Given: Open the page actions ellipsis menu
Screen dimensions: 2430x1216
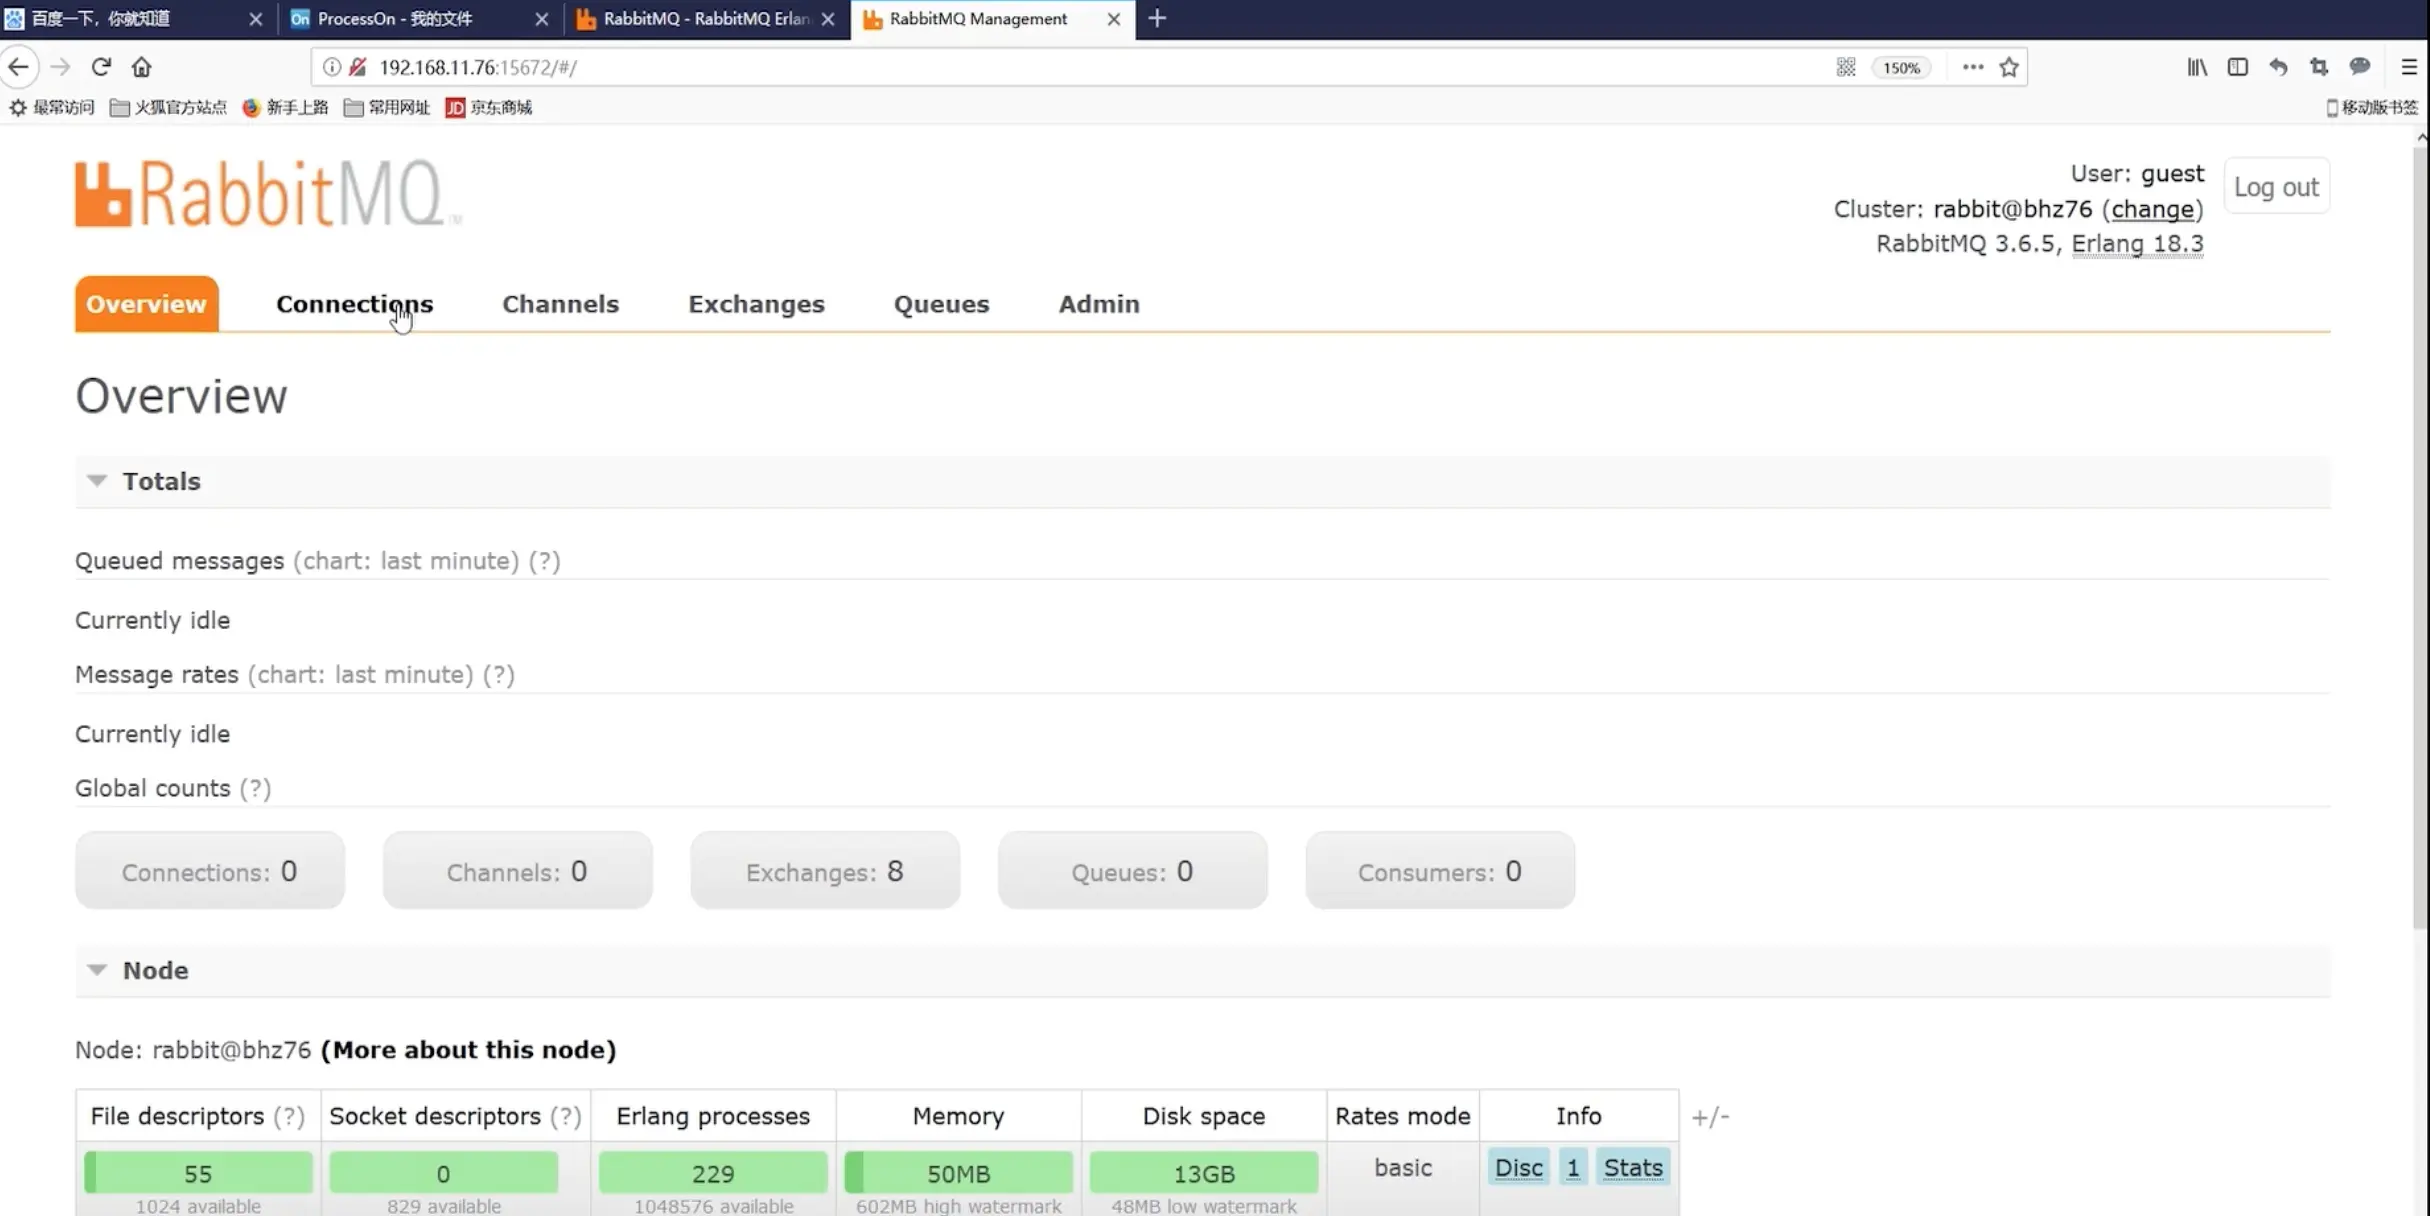Looking at the screenshot, I should pos(1973,67).
